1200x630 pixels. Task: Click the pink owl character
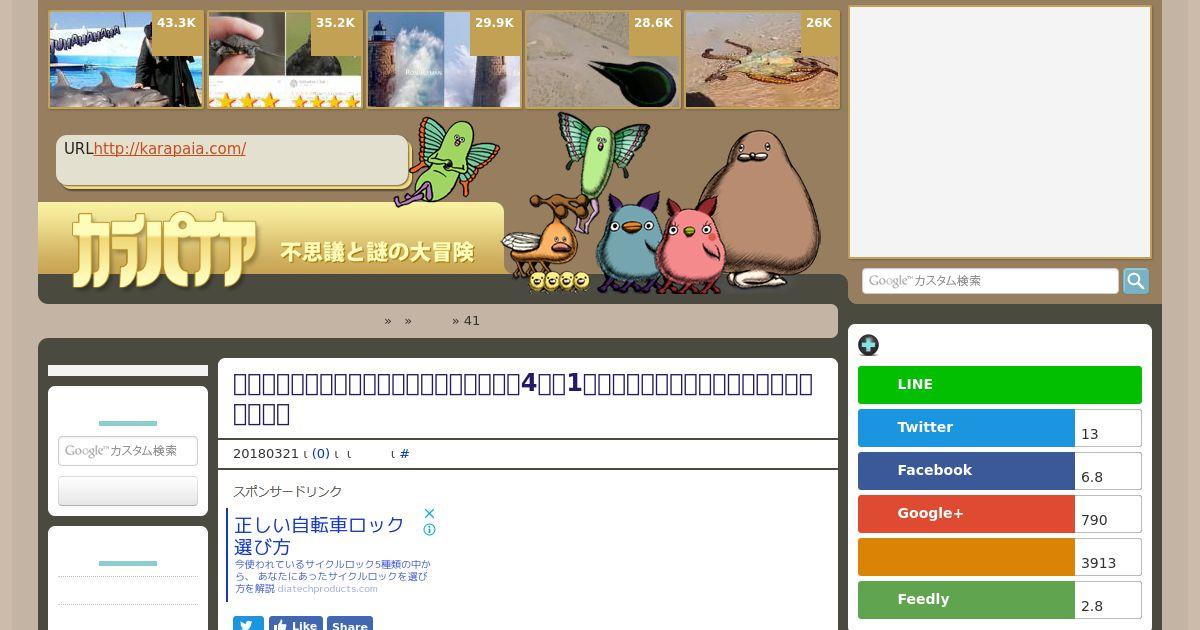[x=691, y=245]
